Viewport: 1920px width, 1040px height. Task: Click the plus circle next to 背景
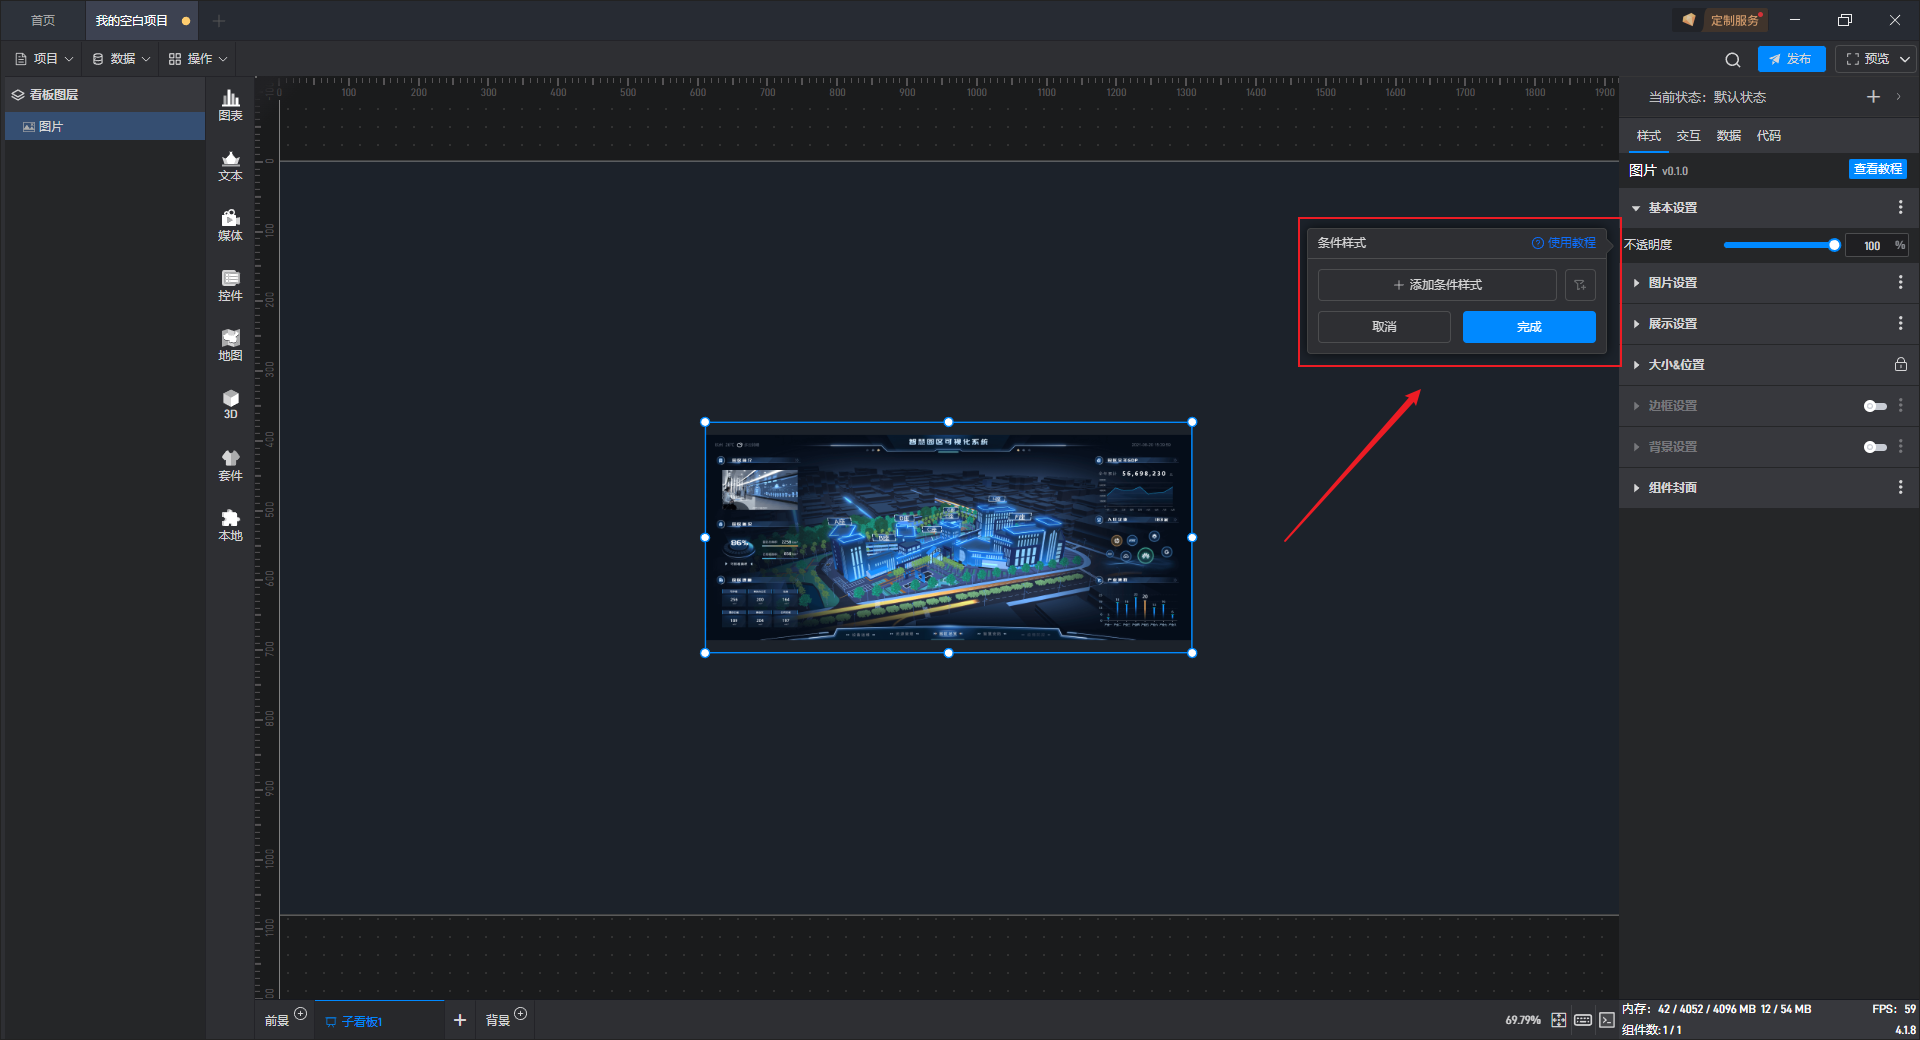(x=521, y=1014)
